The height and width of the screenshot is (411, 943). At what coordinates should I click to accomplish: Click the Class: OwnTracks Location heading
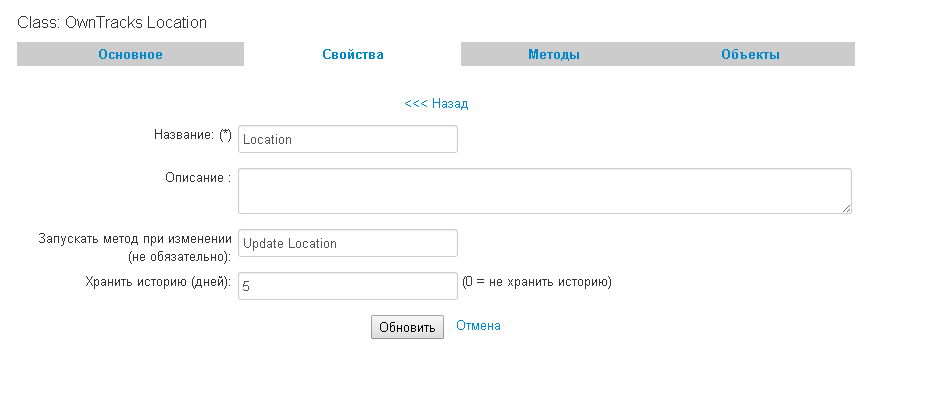click(112, 22)
